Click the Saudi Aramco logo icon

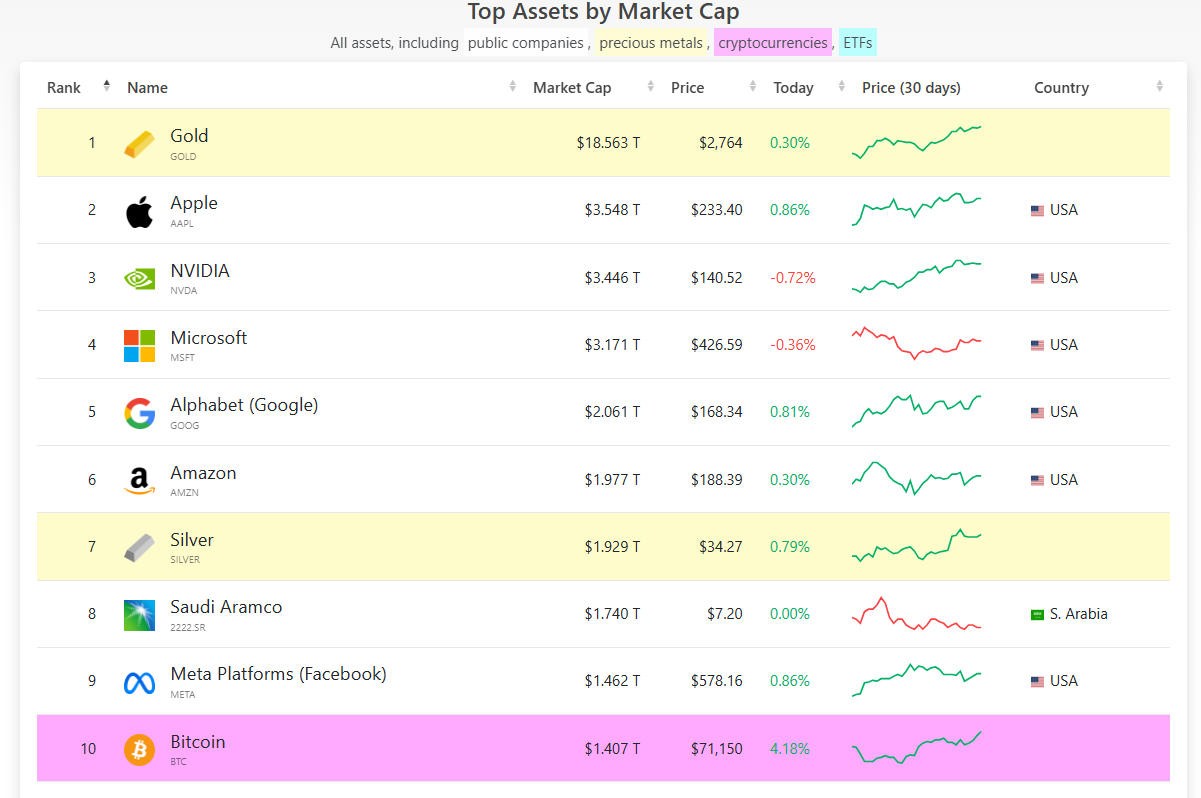pos(140,615)
